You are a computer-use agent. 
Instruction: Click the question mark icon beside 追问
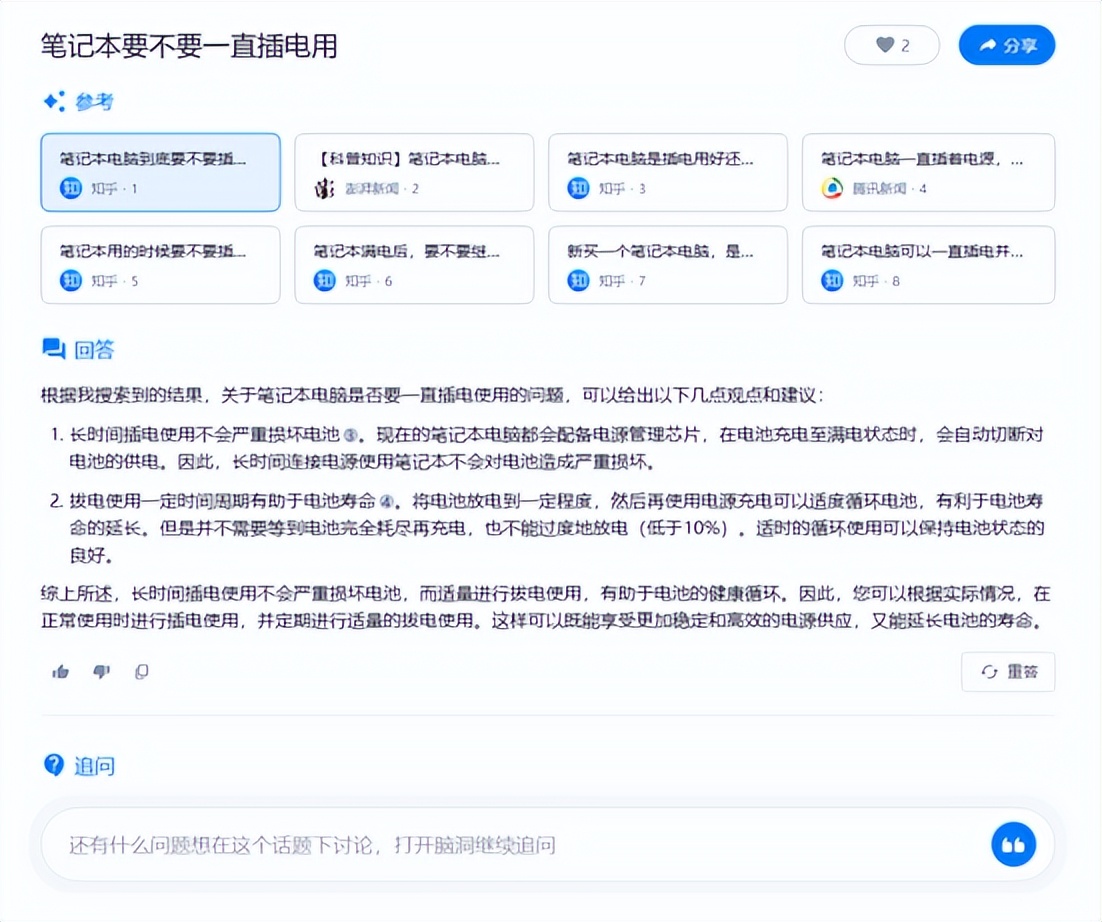pyautogui.click(x=53, y=765)
